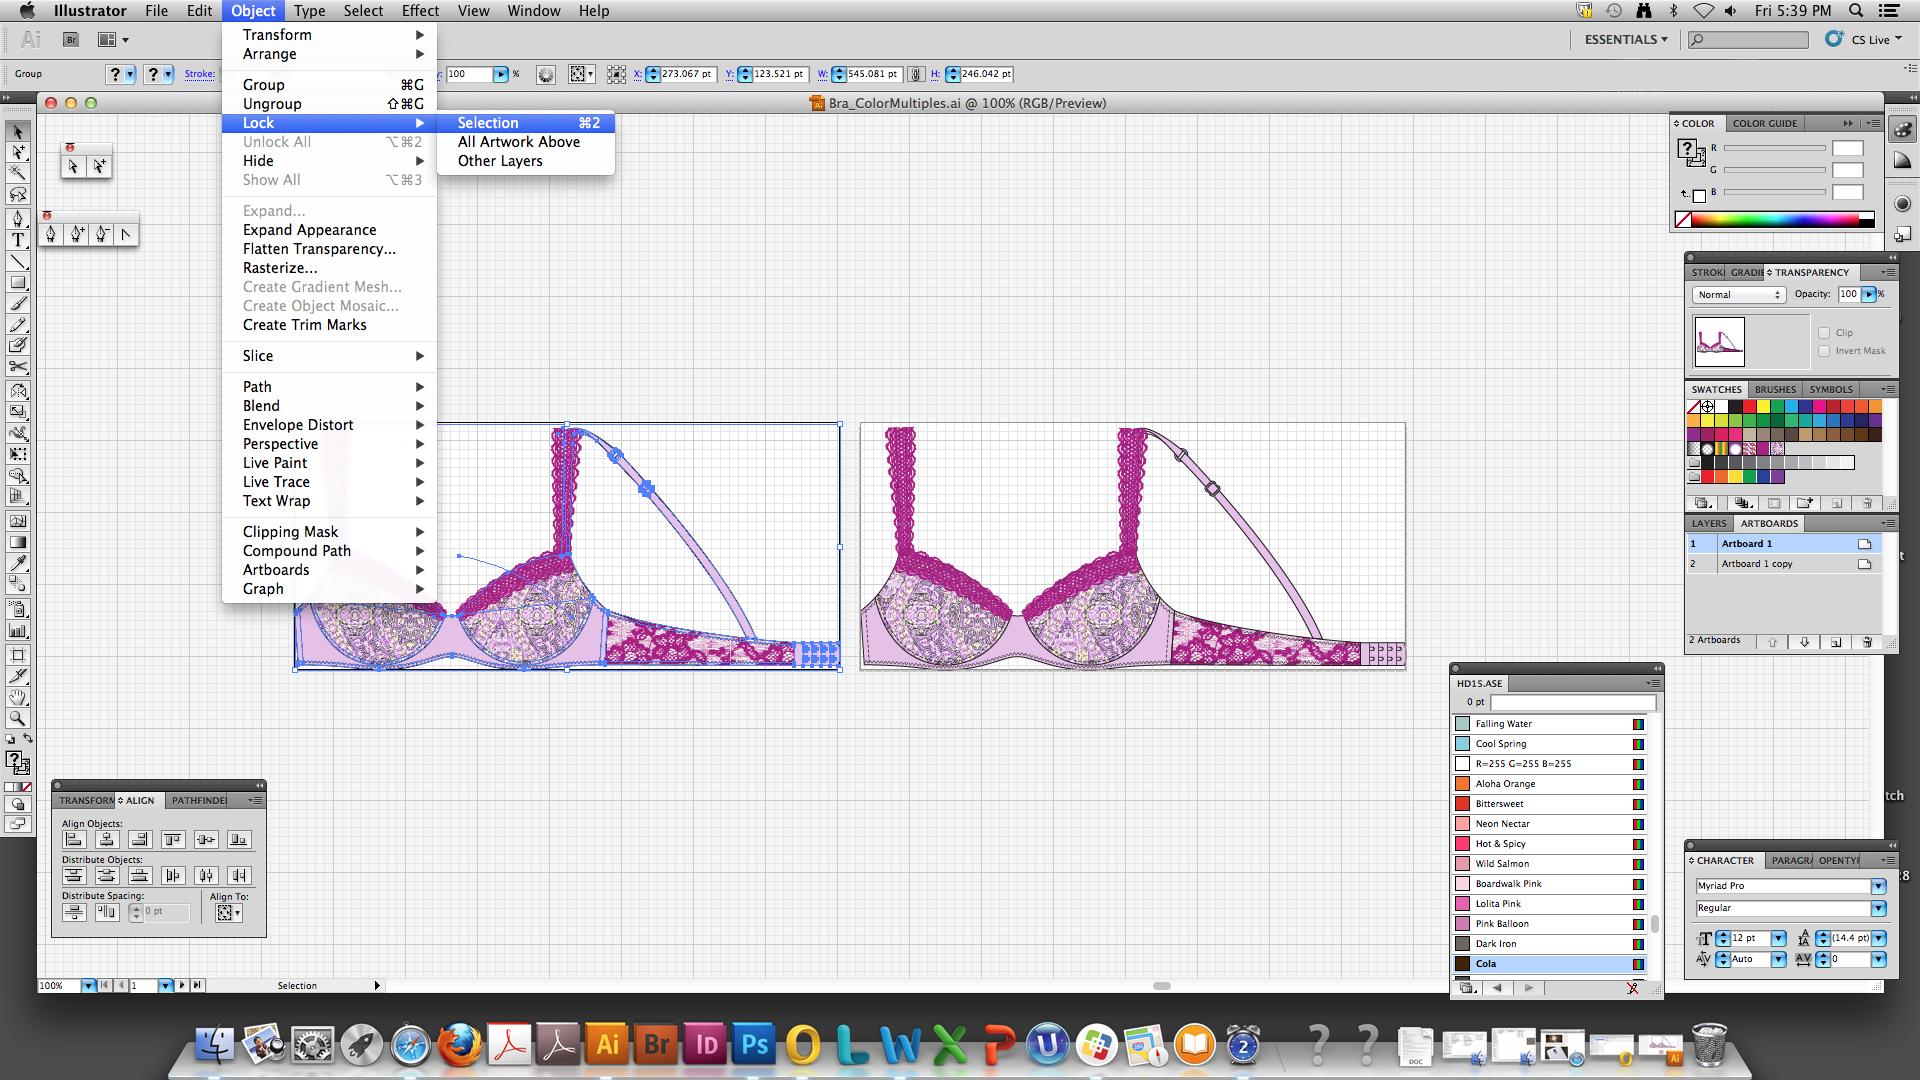Choose All Artwork Above from Lock submenu
This screenshot has height=1080, width=1920.
[x=518, y=142]
